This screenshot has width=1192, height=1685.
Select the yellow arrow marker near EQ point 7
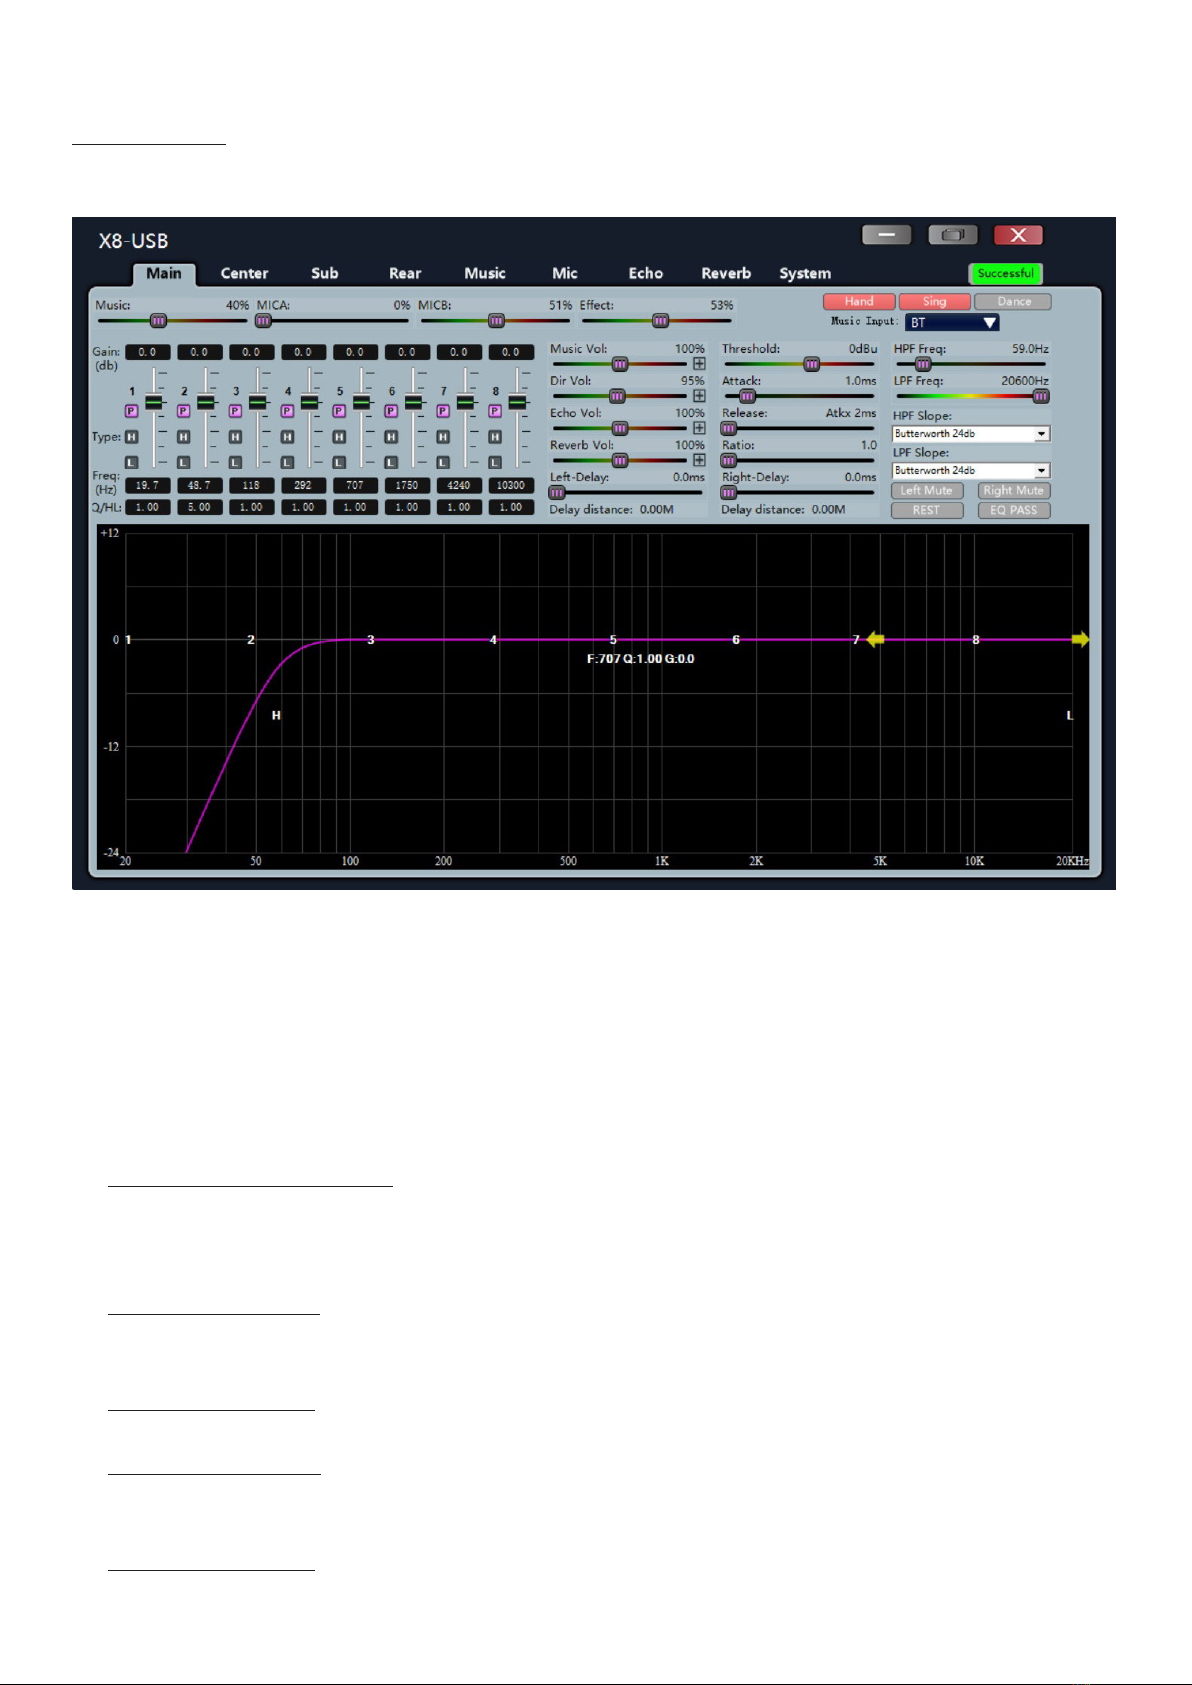click(875, 639)
